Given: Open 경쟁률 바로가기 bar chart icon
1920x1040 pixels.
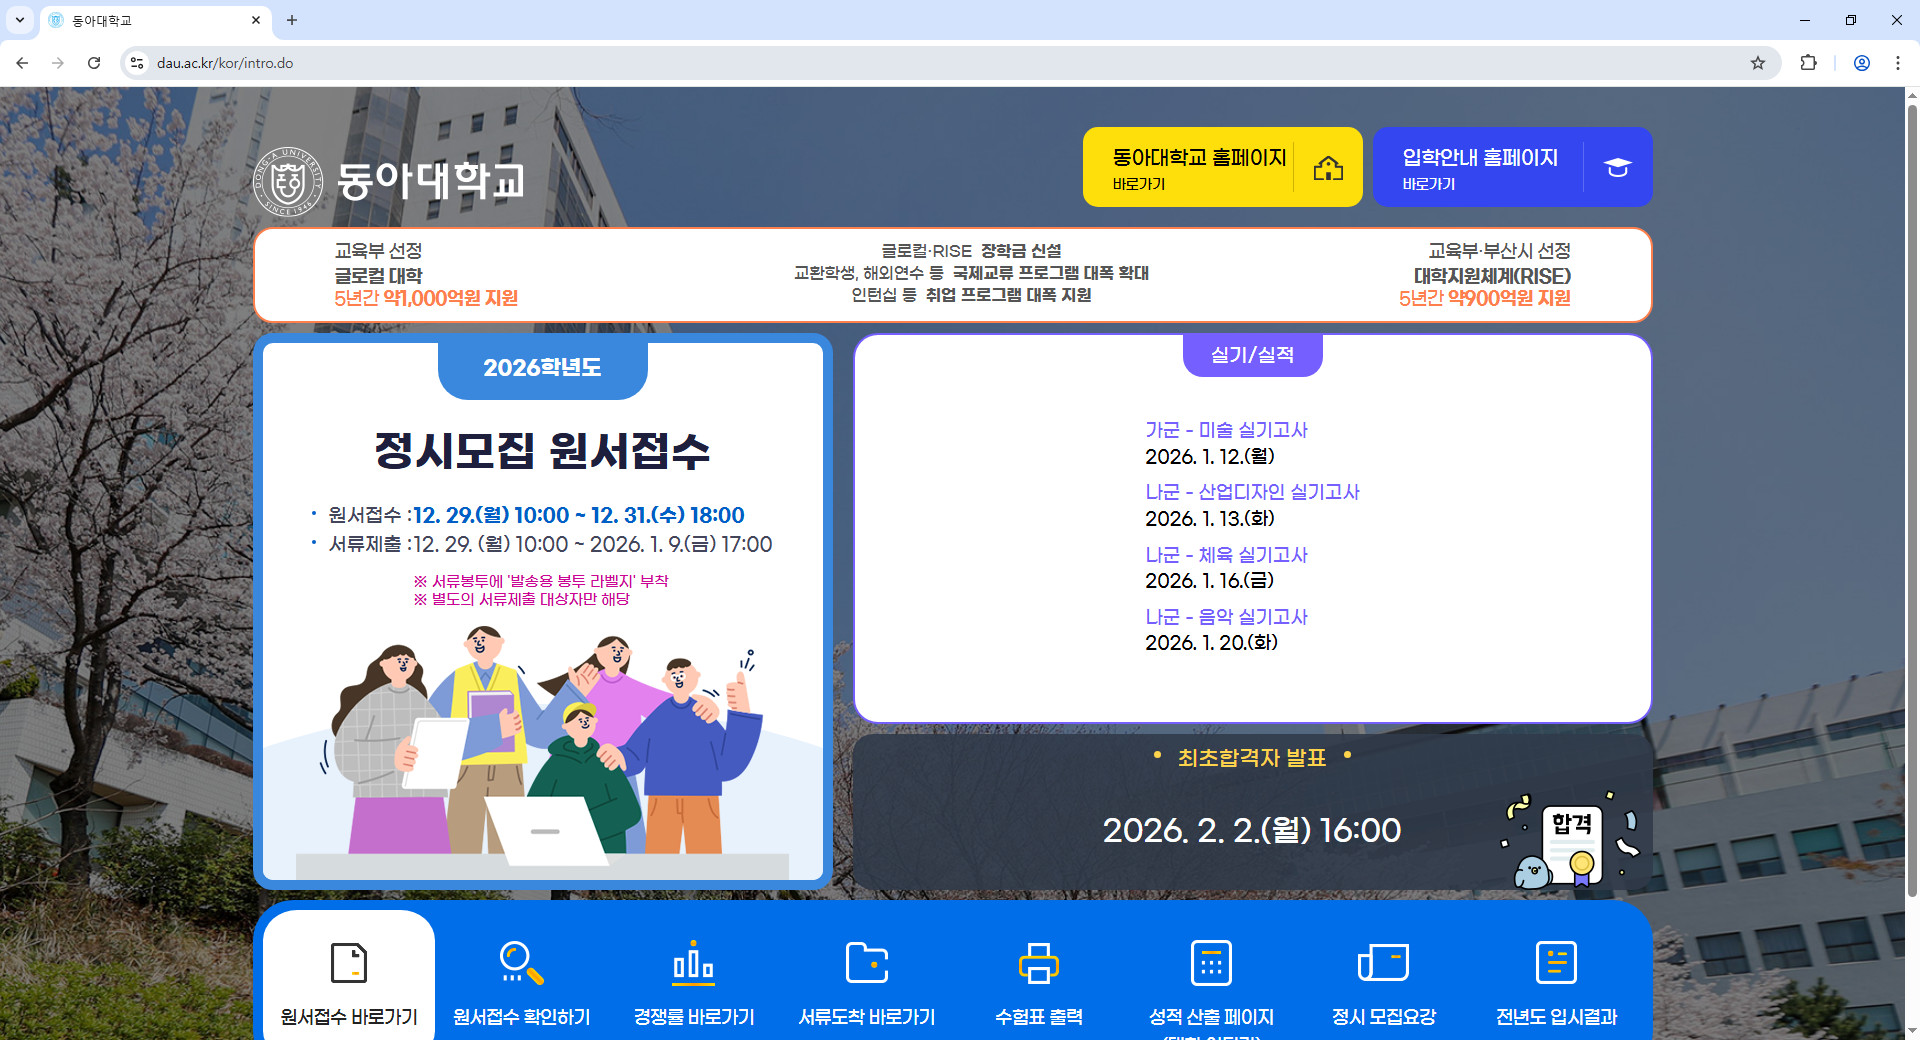Looking at the screenshot, I should coord(694,963).
